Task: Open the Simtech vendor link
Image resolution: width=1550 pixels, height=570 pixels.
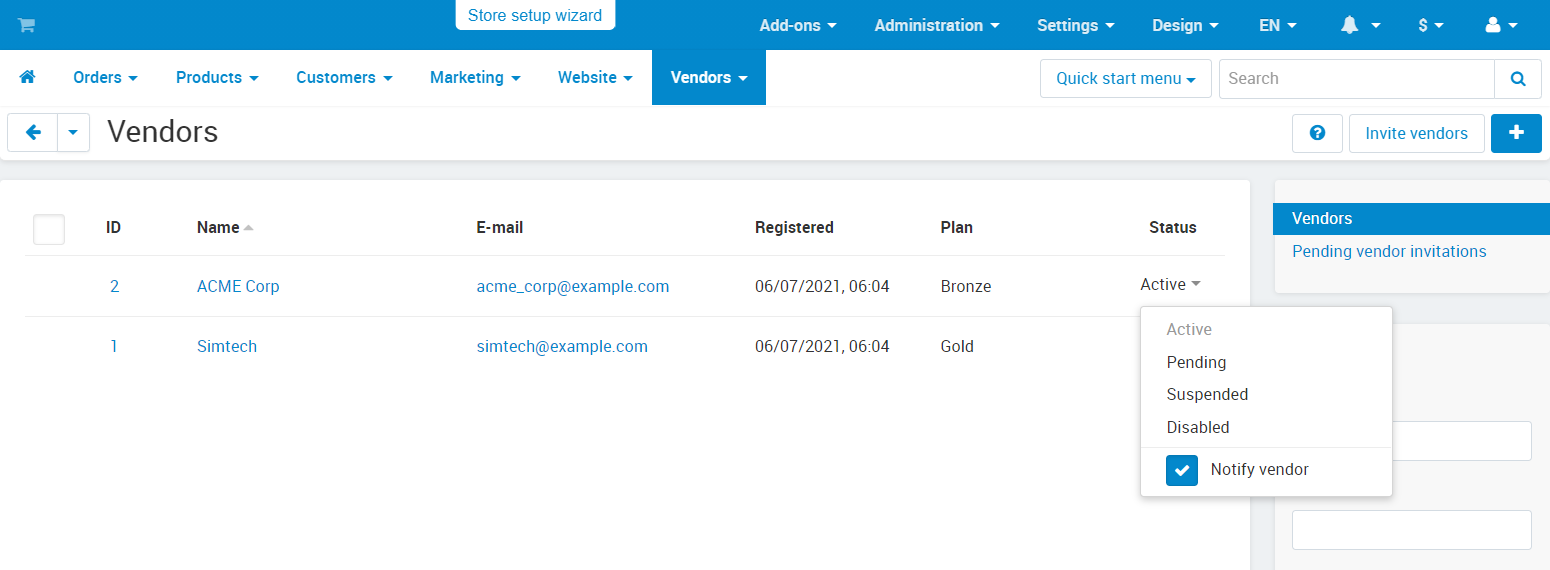Action: tap(227, 346)
